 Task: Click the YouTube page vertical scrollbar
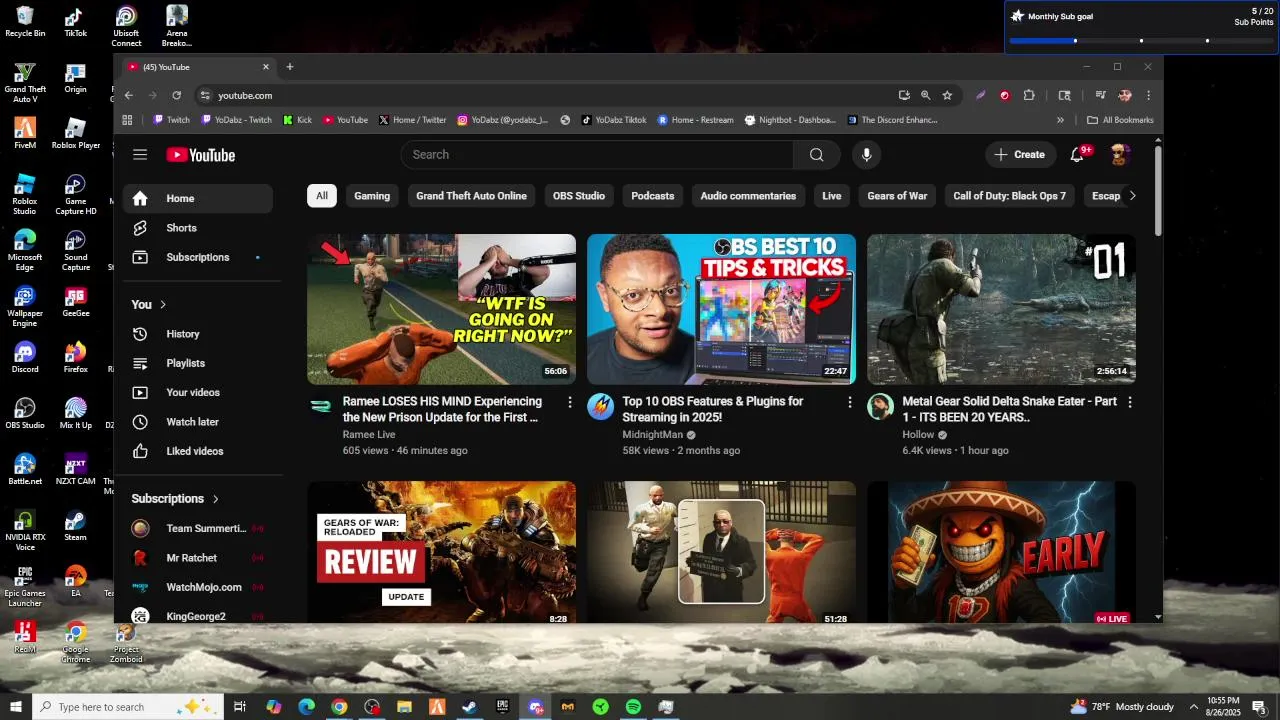coord(1158,190)
